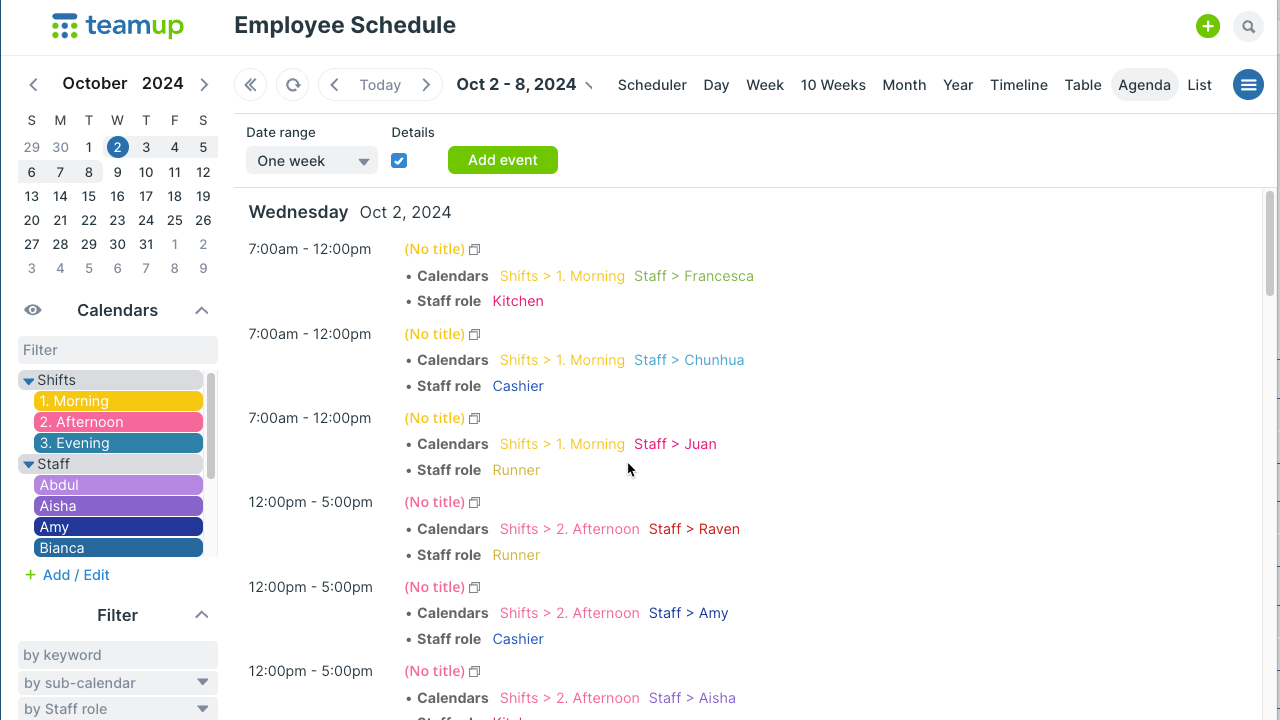Select the yellow 1. Morning calendar

tap(118, 401)
